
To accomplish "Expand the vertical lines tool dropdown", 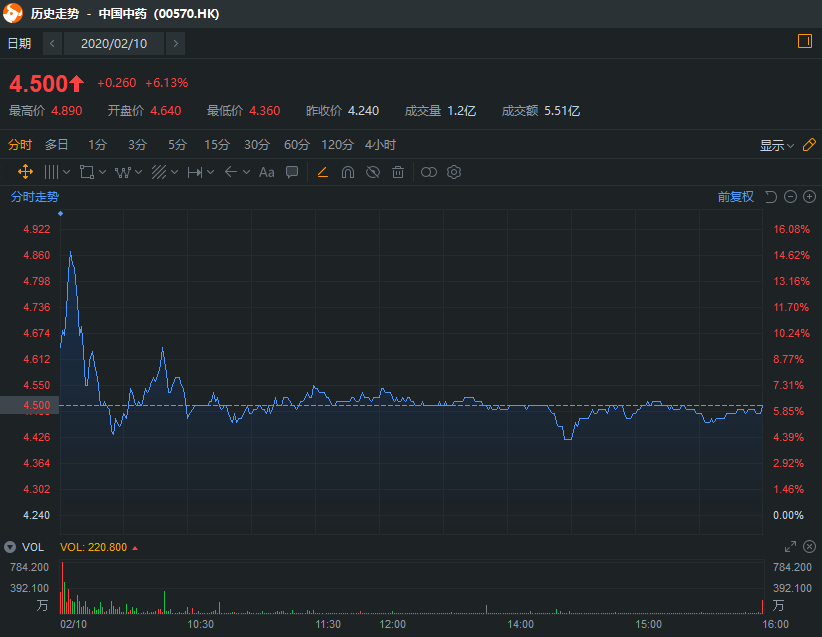I will (x=69, y=172).
